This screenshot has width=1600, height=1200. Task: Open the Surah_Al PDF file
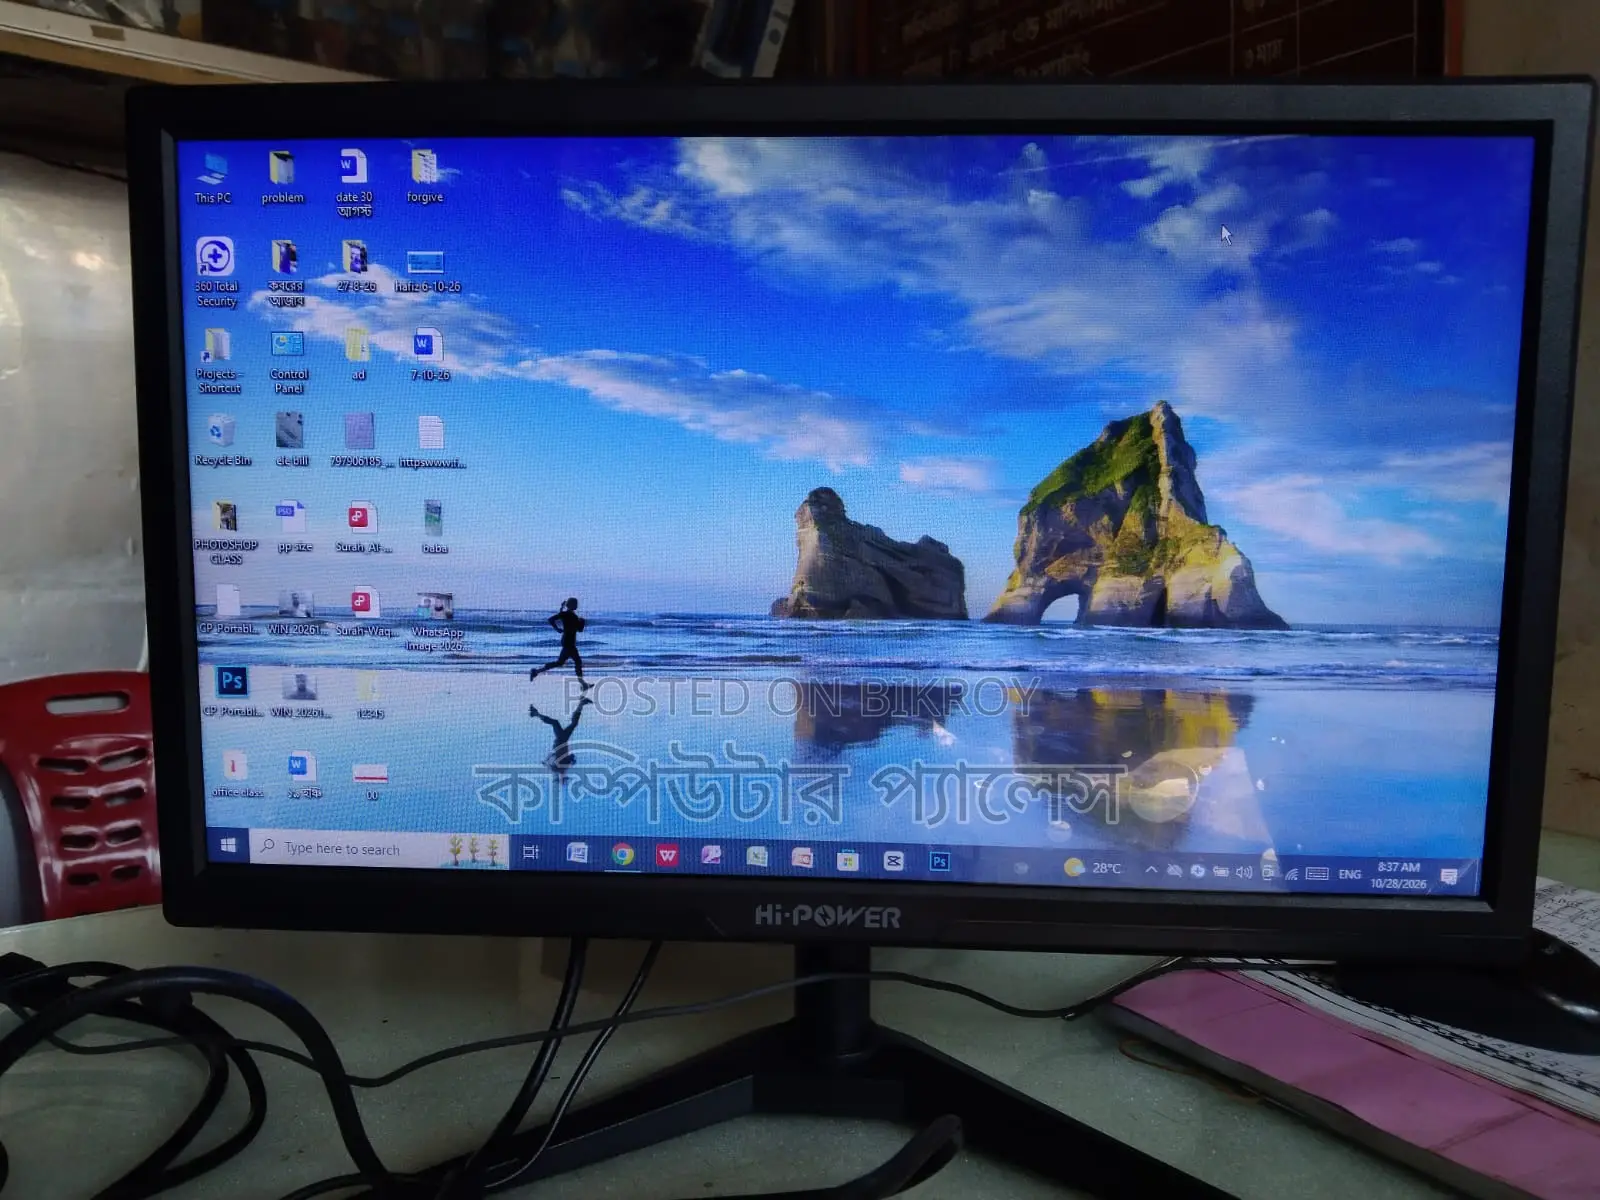(x=362, y=527)
